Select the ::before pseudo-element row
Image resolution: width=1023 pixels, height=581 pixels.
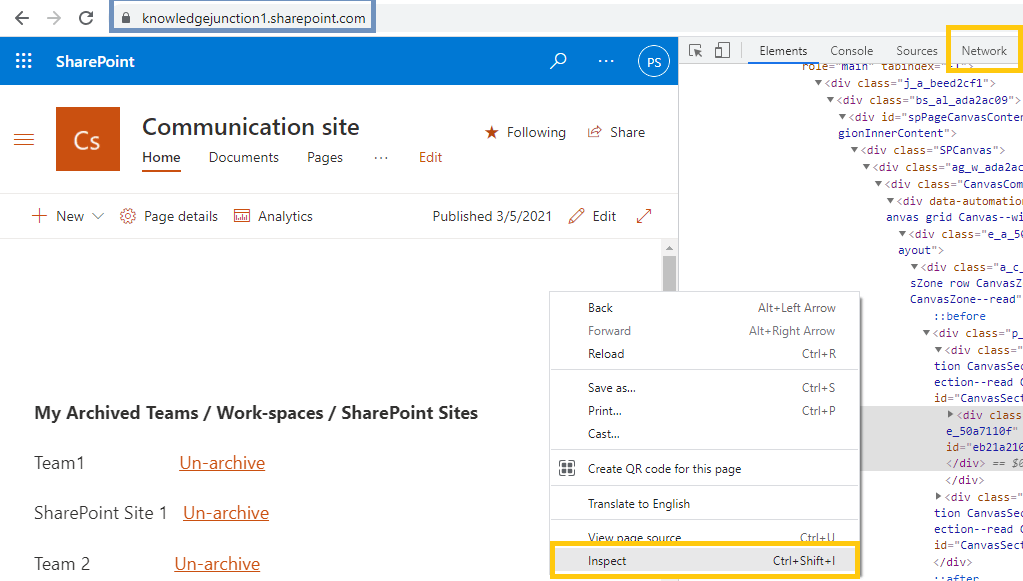[x=959, y=316]
